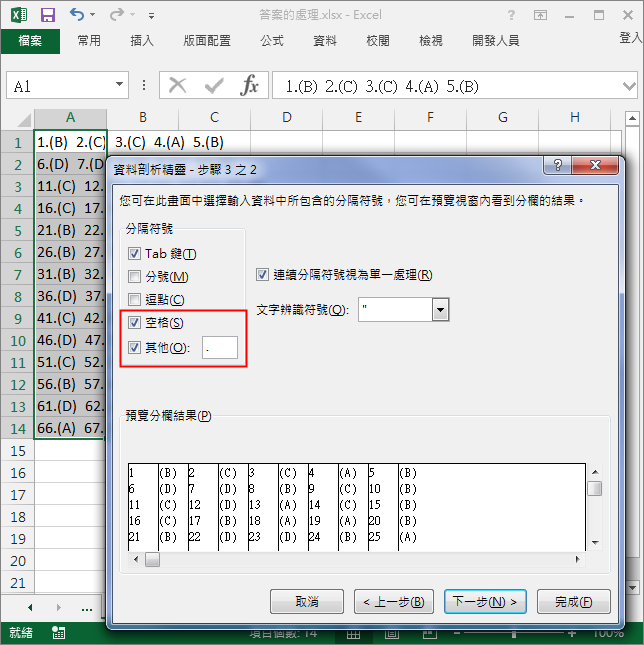Open the 檢視 ribbon tab
This screenshot has height=645, width=644.
[431, 41]
